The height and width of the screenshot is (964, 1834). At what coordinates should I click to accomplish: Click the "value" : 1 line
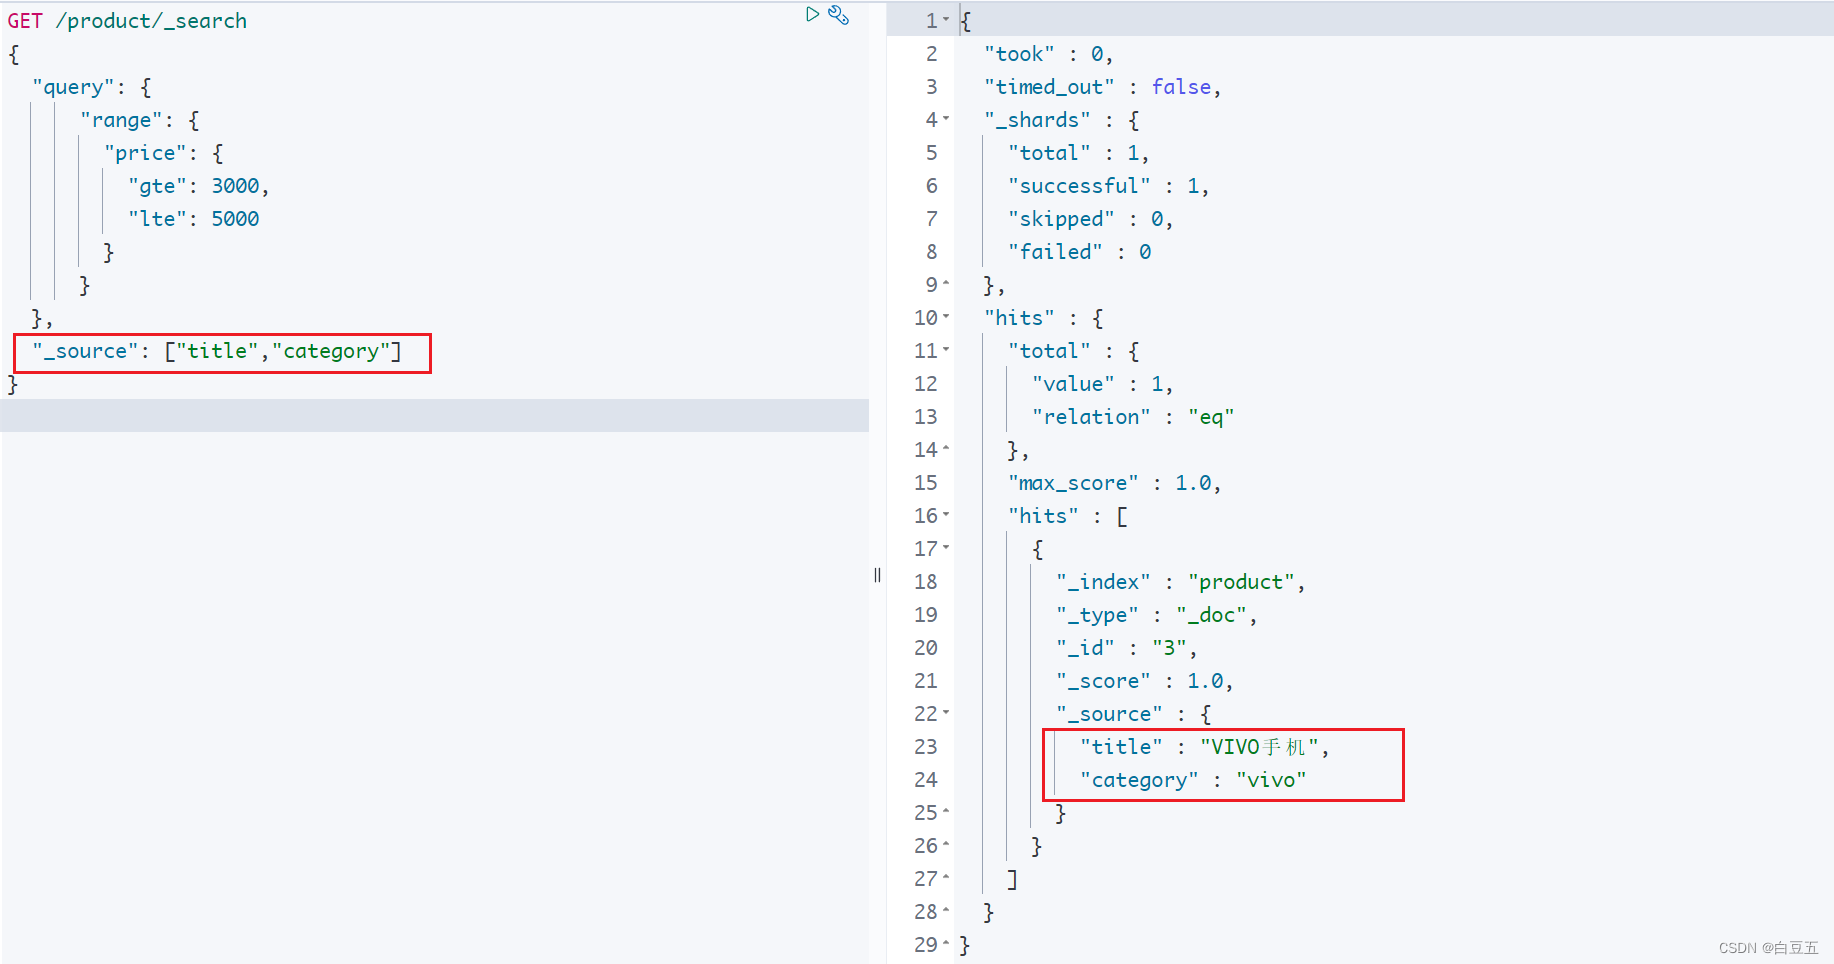(x=1102, y=384)
